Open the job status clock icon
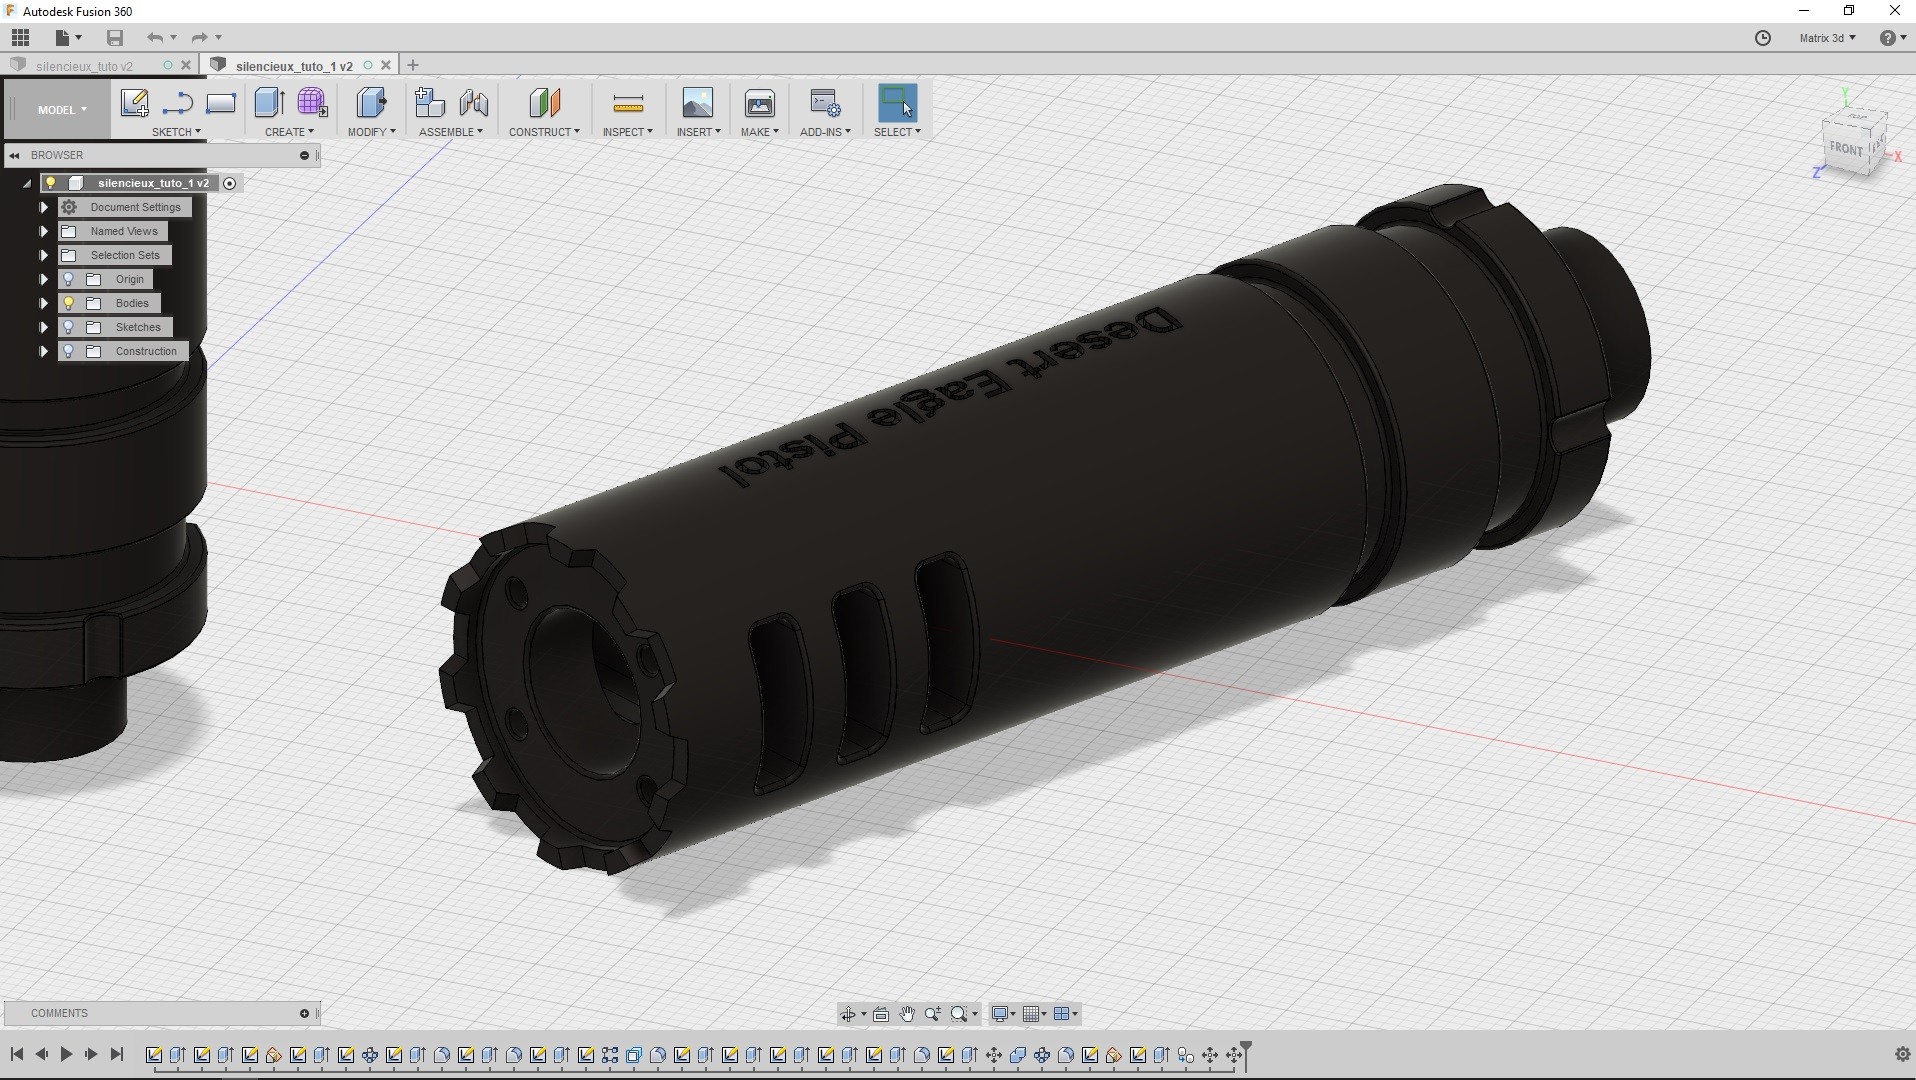1916x1080 pixels. [x=1763, y=38]
